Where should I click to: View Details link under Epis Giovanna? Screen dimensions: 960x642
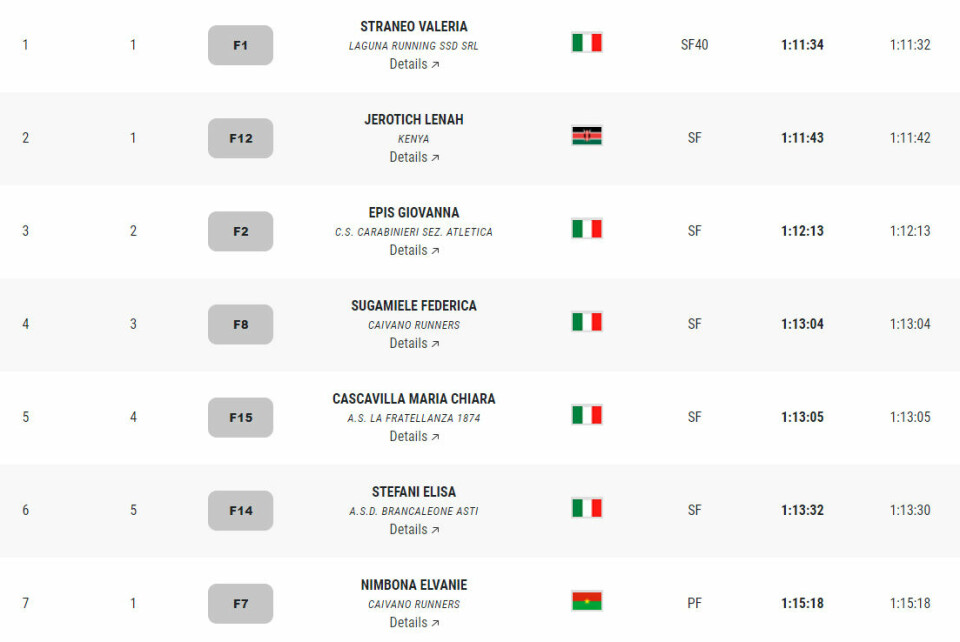tap(414, 250)
